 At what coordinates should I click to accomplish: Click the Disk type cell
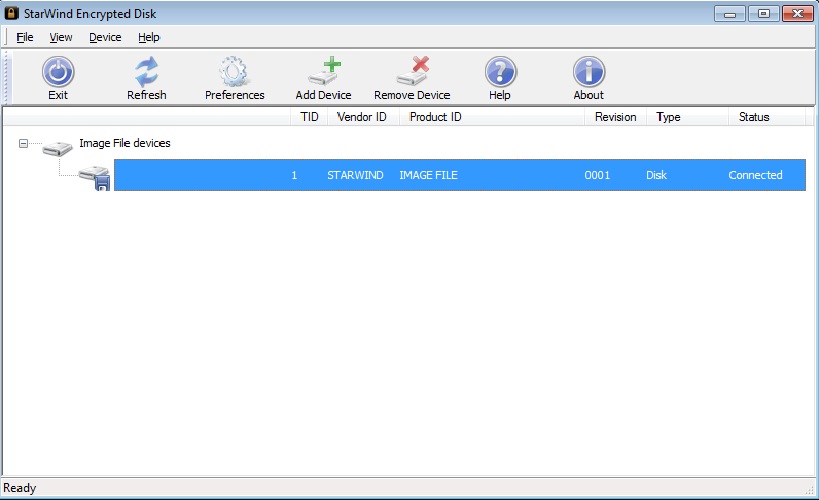coord(656,175)
